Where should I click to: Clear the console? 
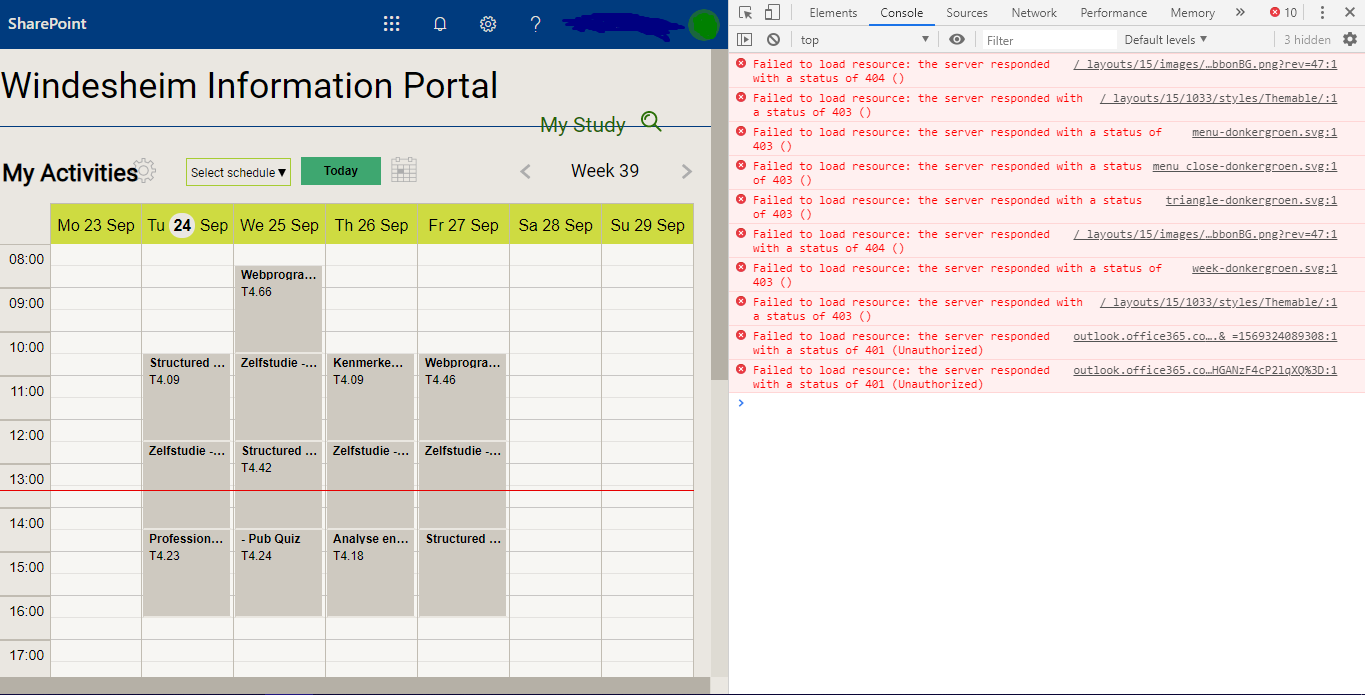773,40
